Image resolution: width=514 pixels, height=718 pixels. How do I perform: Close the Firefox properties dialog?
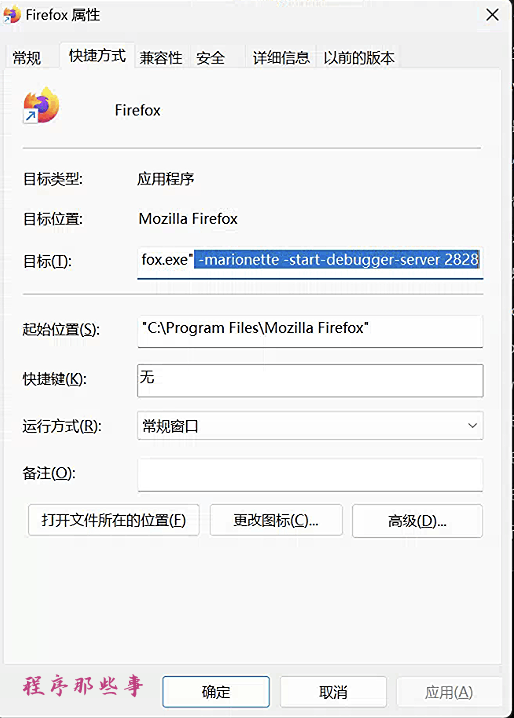(492, 15)
